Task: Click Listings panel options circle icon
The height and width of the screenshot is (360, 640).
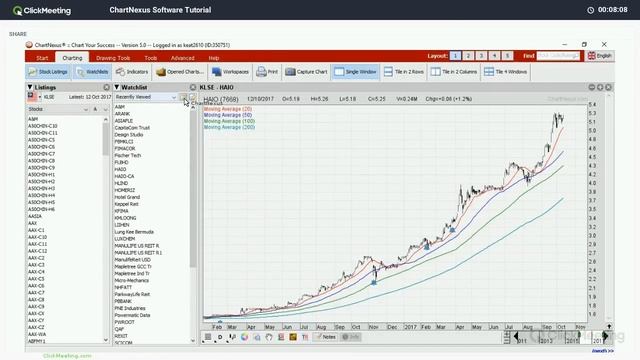Action: pos(107,87)
